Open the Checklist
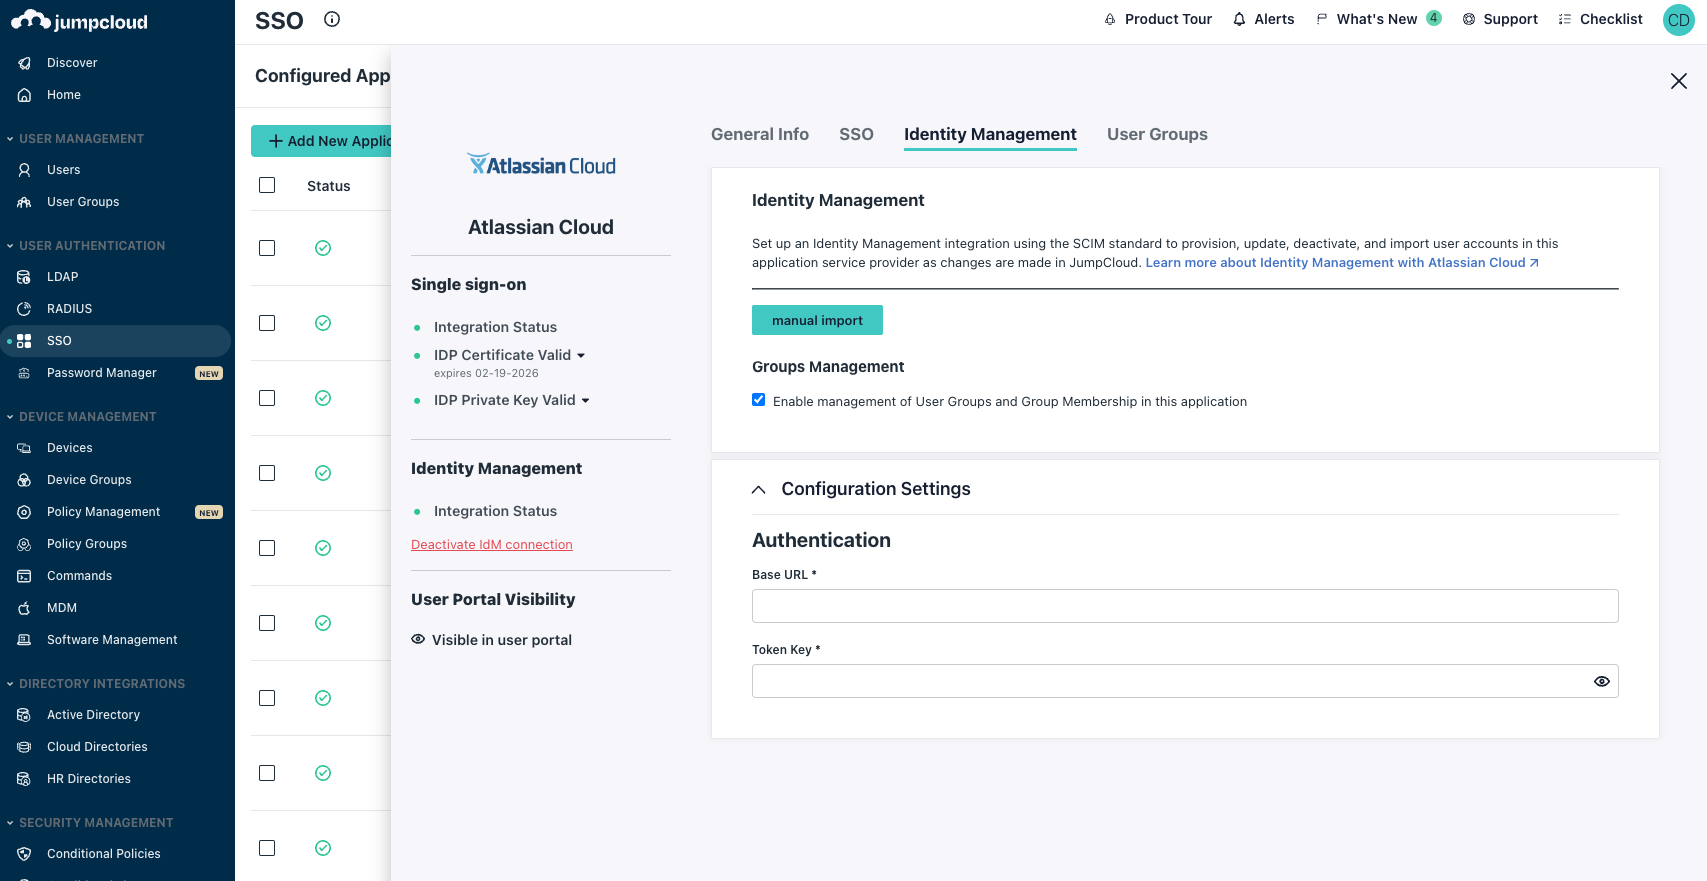Viewport: 1707px width, 881px height. click(x=1600, y=19)
